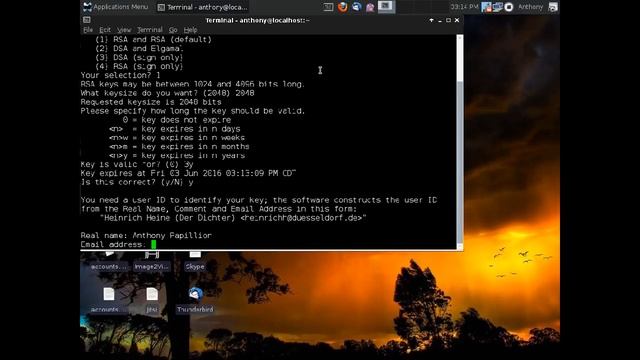The height and width of the screenshot is (360, 640).
Task: Select the Skype desktop label
Action: click(x=195, y=267)
